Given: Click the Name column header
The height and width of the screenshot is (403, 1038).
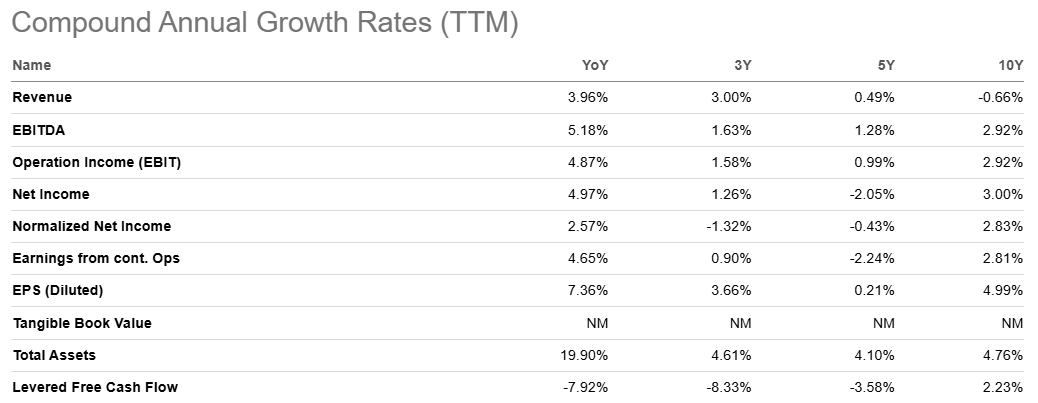Looking at the screenshot, I should pyautogui.click(x=31, y=65).
